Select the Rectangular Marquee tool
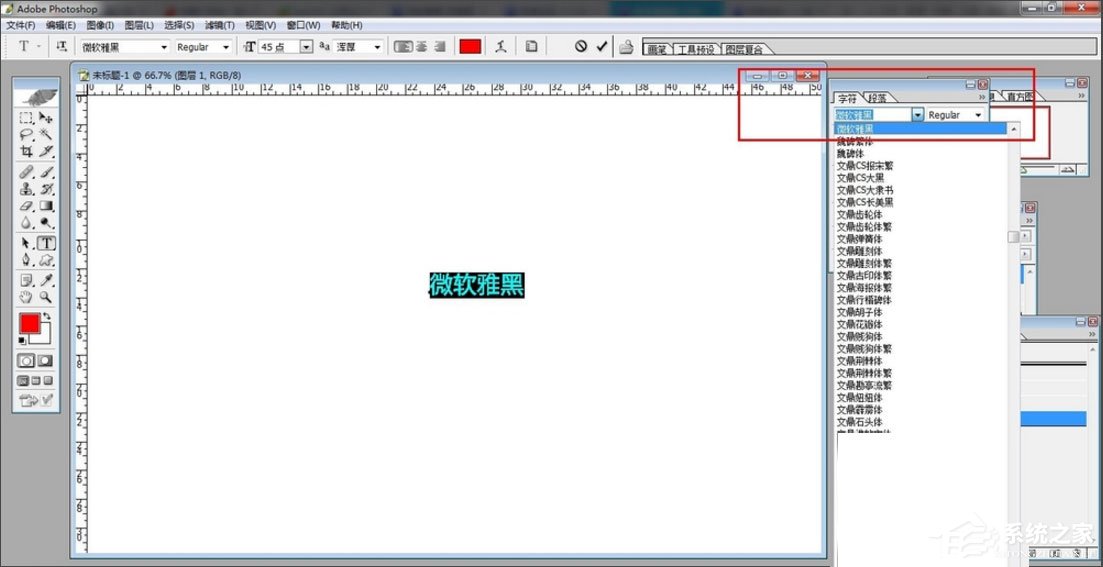The width and height of the screenshot is (1103, 567). [27, 117]
